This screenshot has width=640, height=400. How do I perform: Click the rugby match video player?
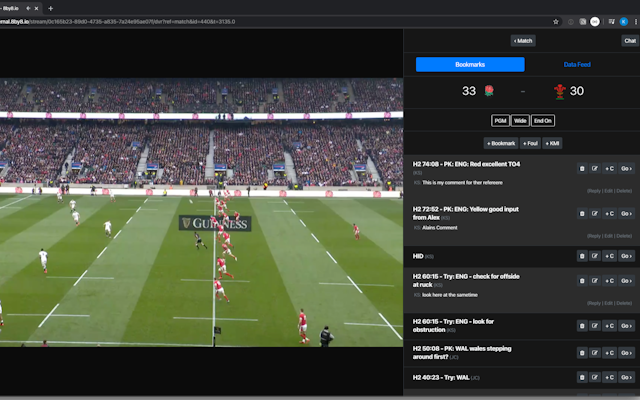pos(201,212)
